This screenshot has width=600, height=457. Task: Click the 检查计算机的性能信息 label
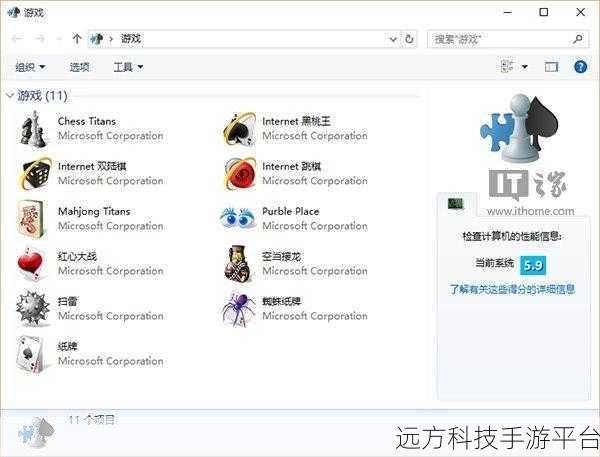pos(512,236)
